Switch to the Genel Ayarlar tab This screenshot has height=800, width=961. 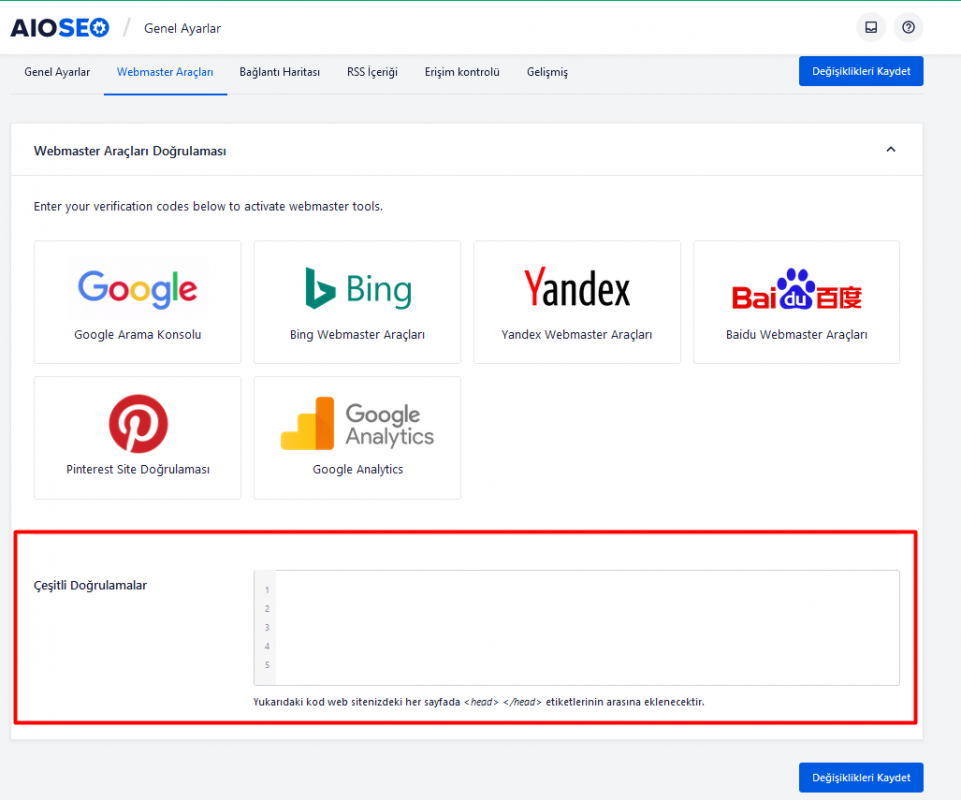tap(56, 72)
